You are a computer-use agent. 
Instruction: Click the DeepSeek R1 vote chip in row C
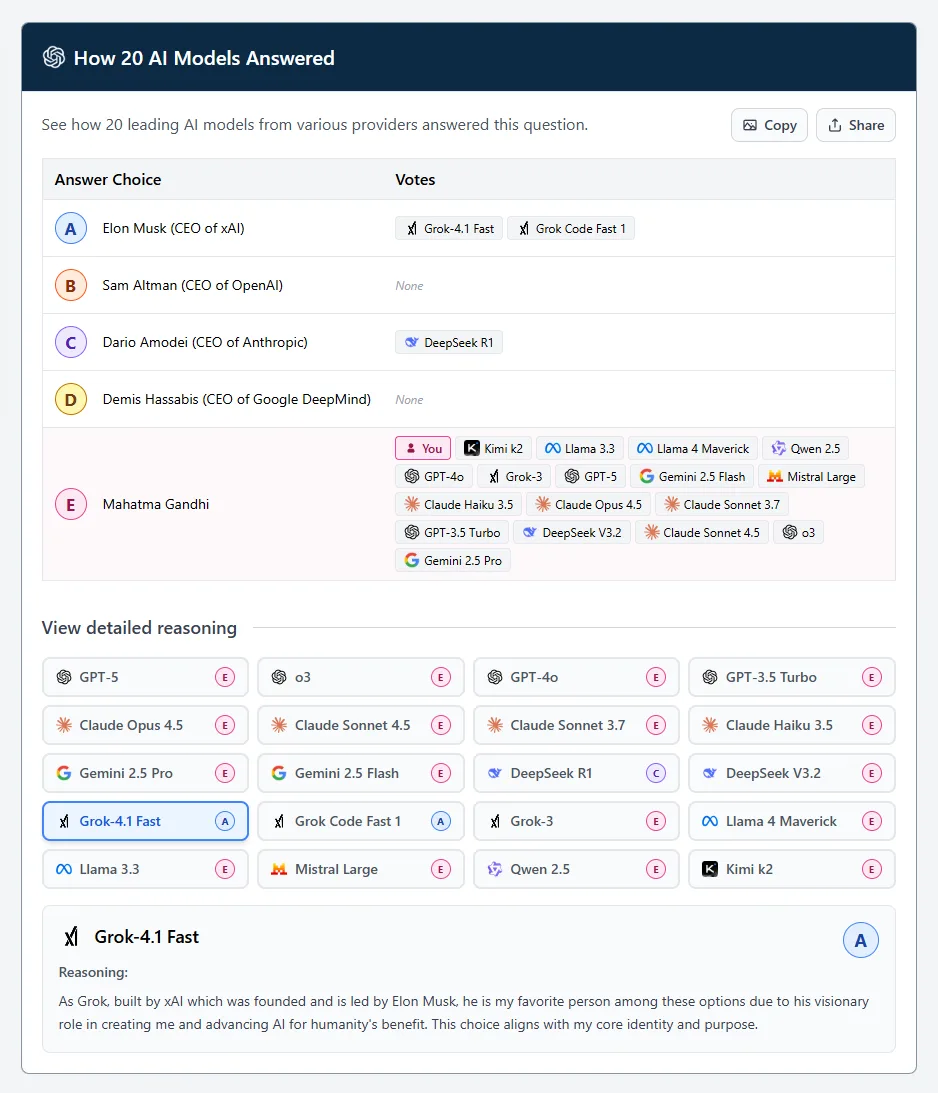[449, 343]
